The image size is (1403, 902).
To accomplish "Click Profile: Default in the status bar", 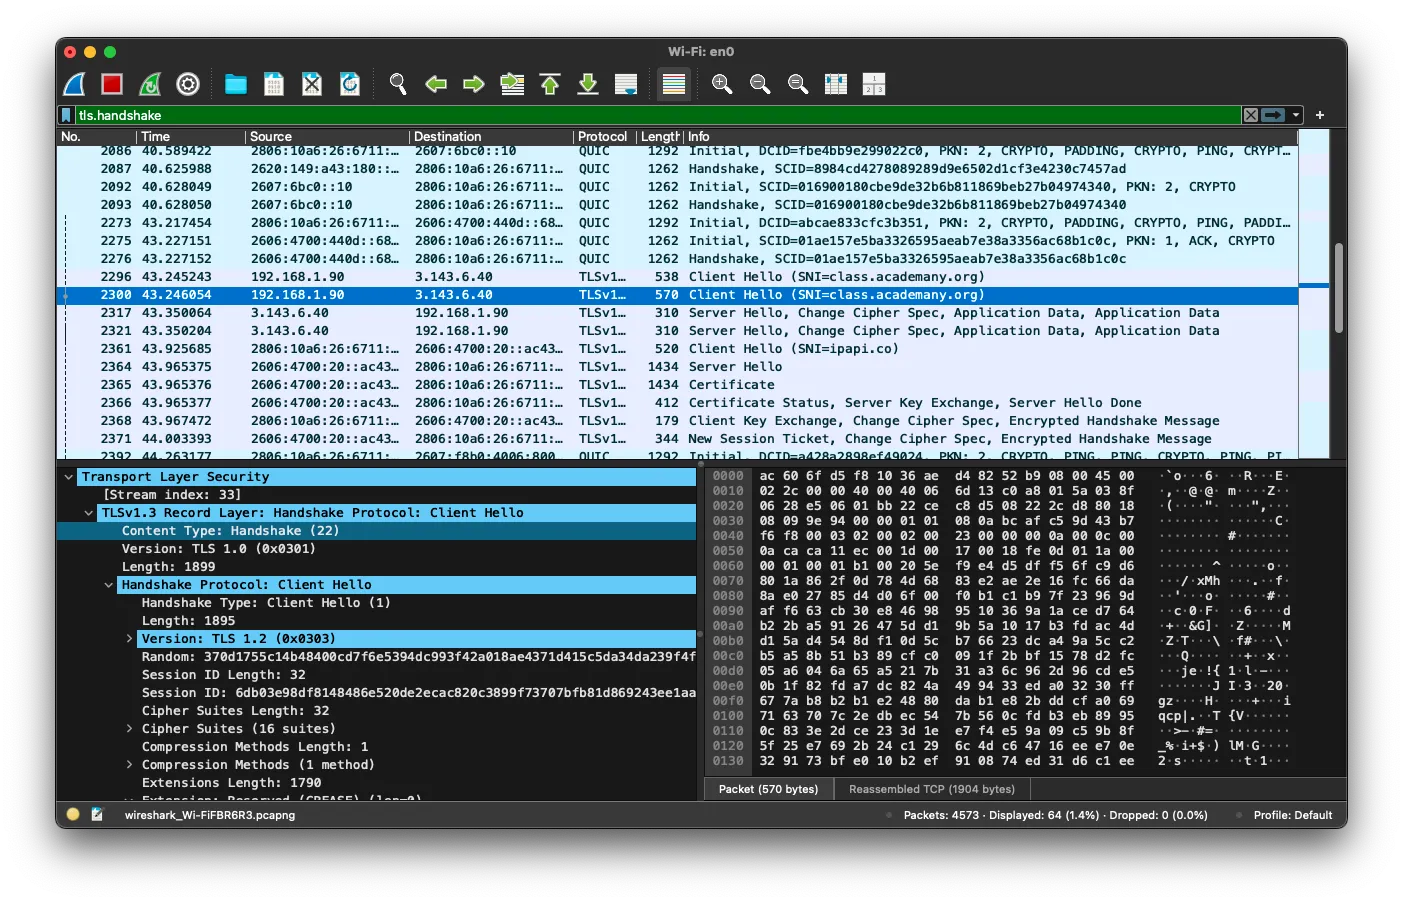I will point(1293,815).
